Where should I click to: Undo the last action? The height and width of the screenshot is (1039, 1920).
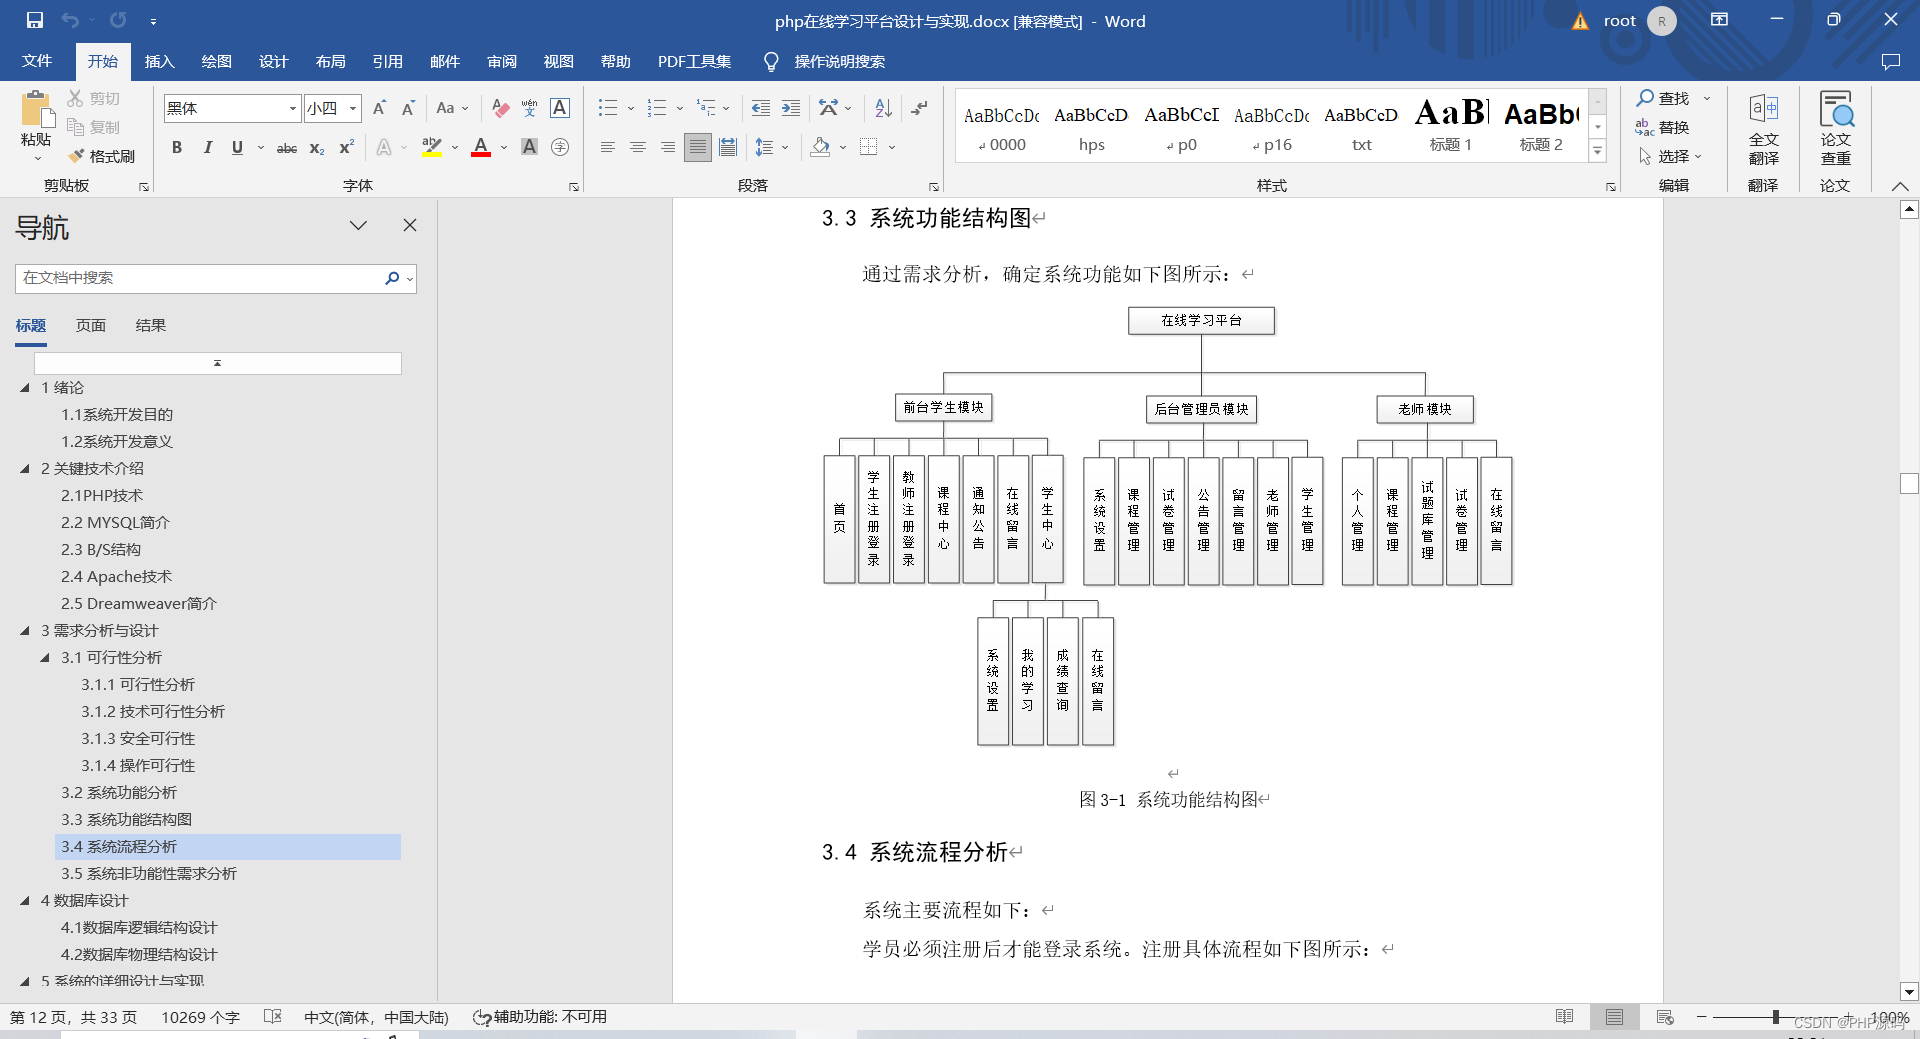pos(70,20)
